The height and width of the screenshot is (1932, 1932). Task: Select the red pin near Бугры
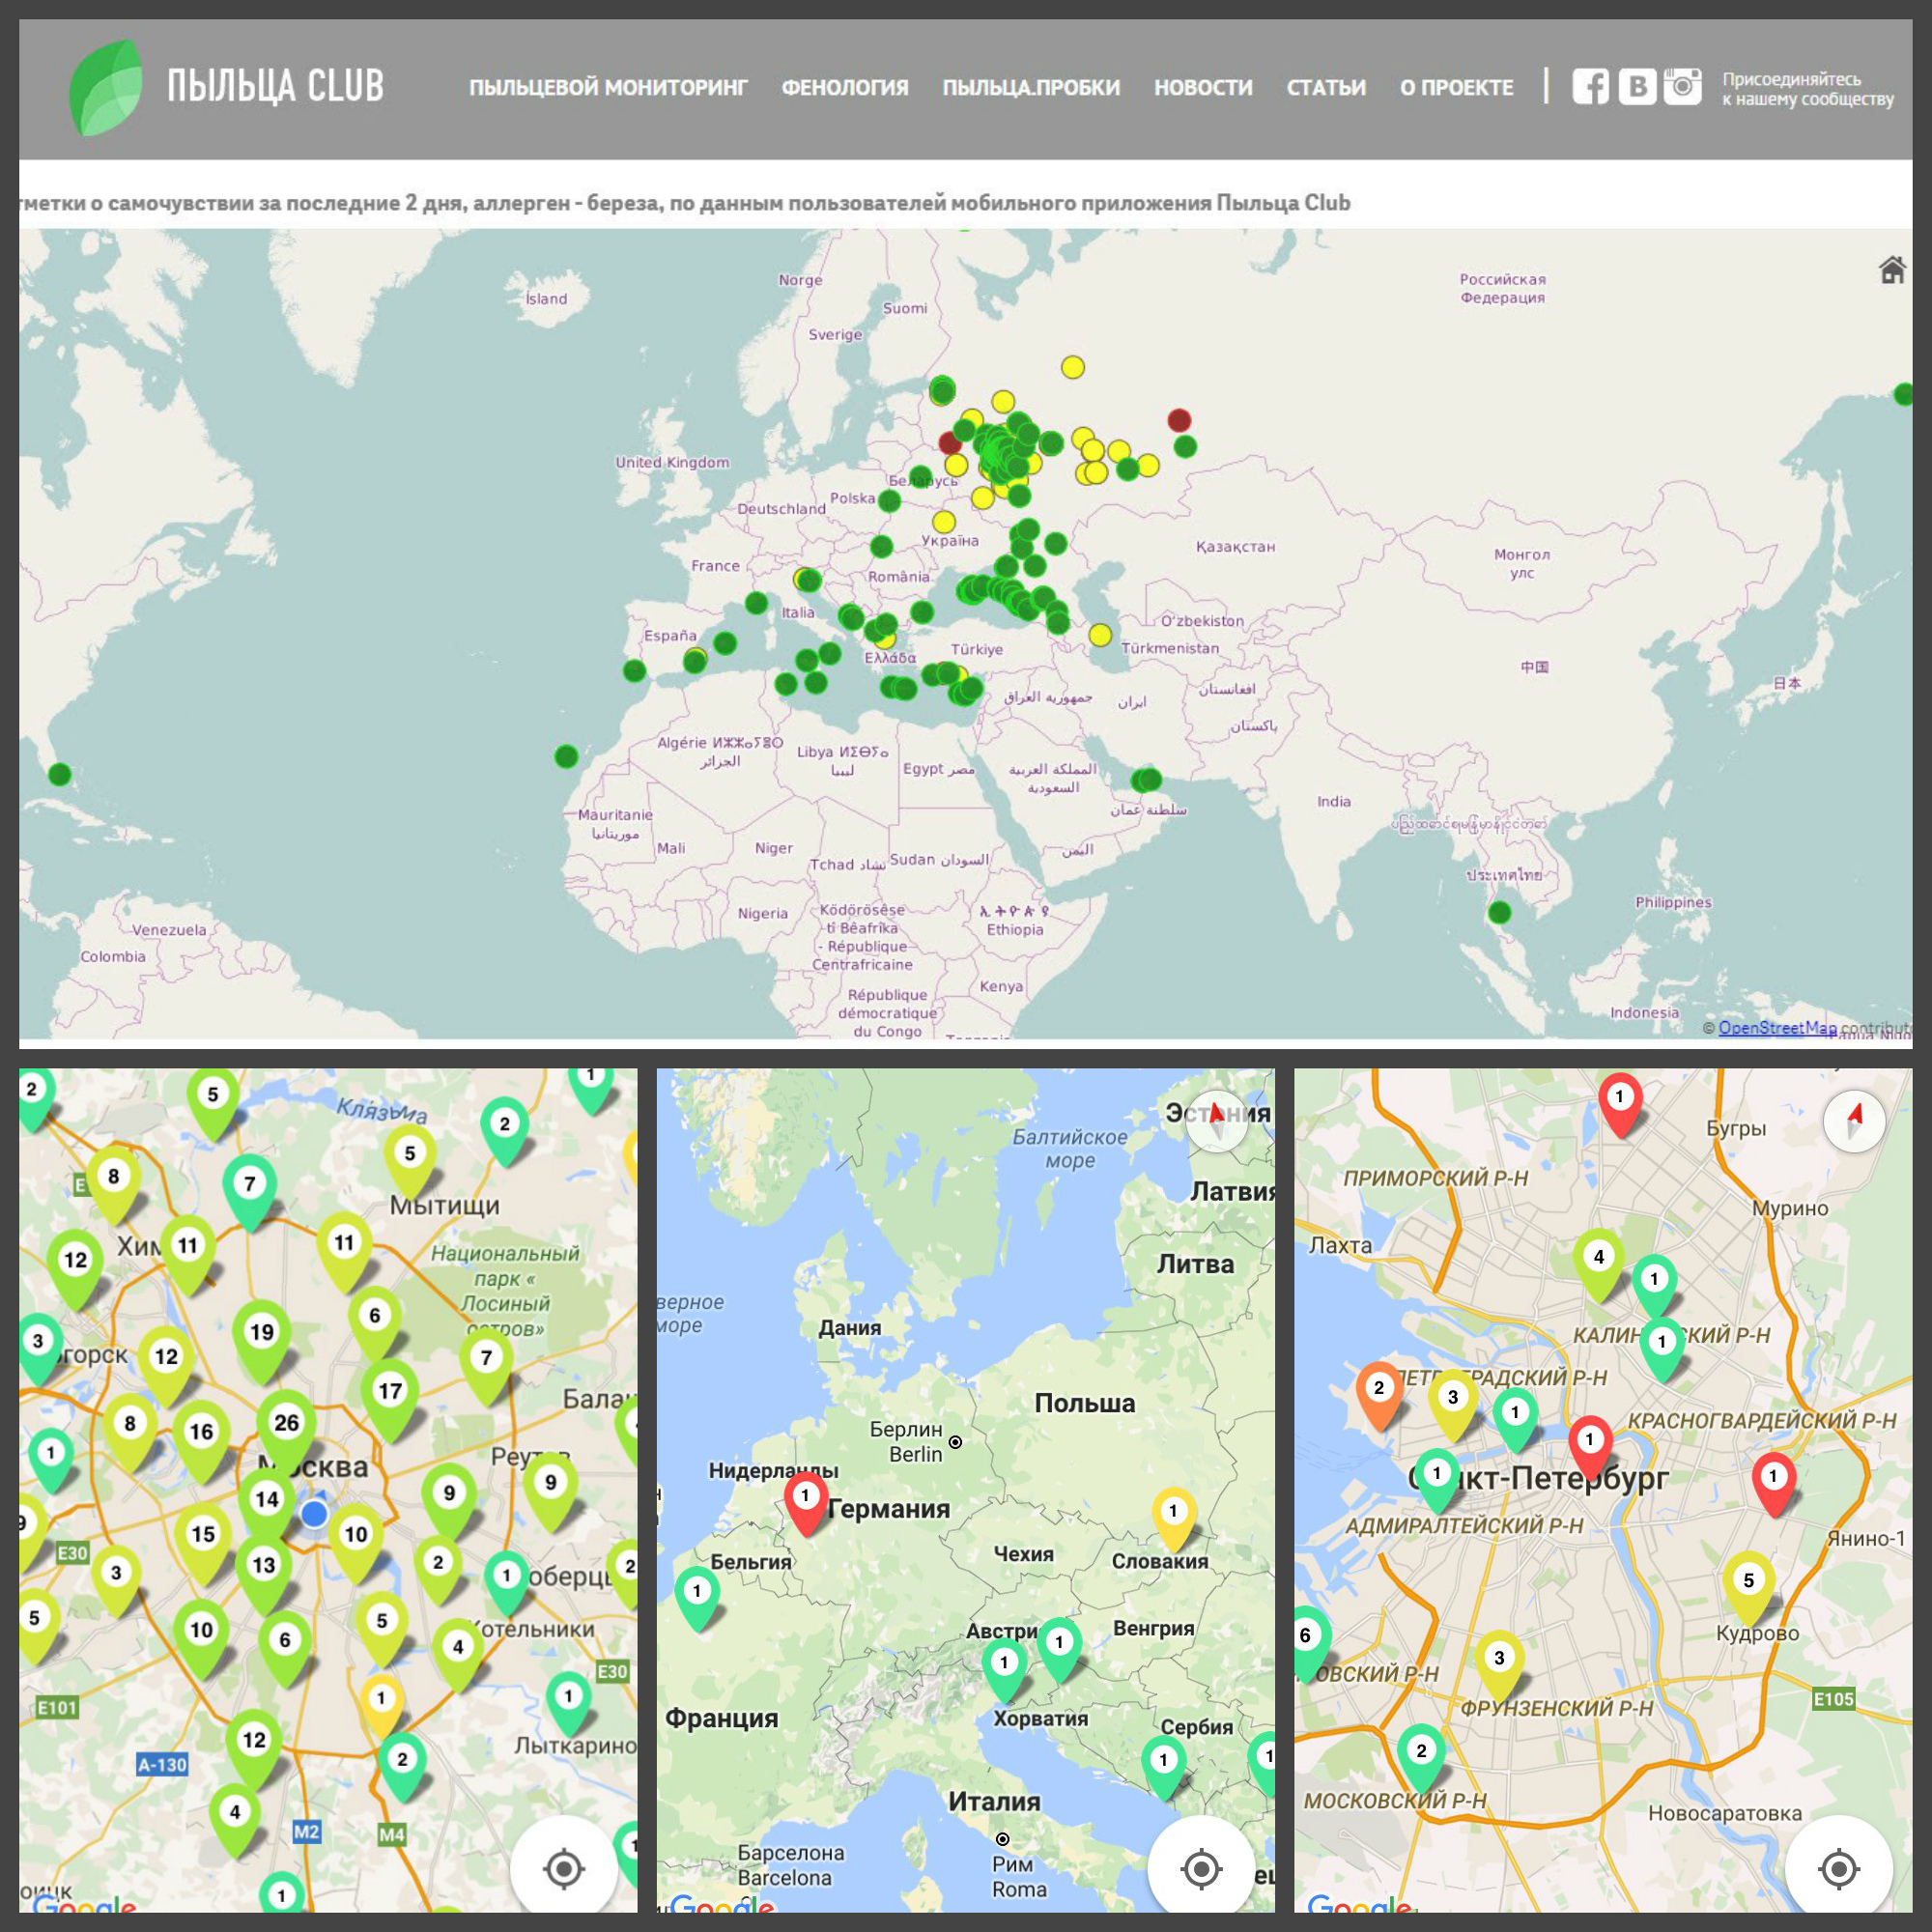click(x=1620, y=1101)
